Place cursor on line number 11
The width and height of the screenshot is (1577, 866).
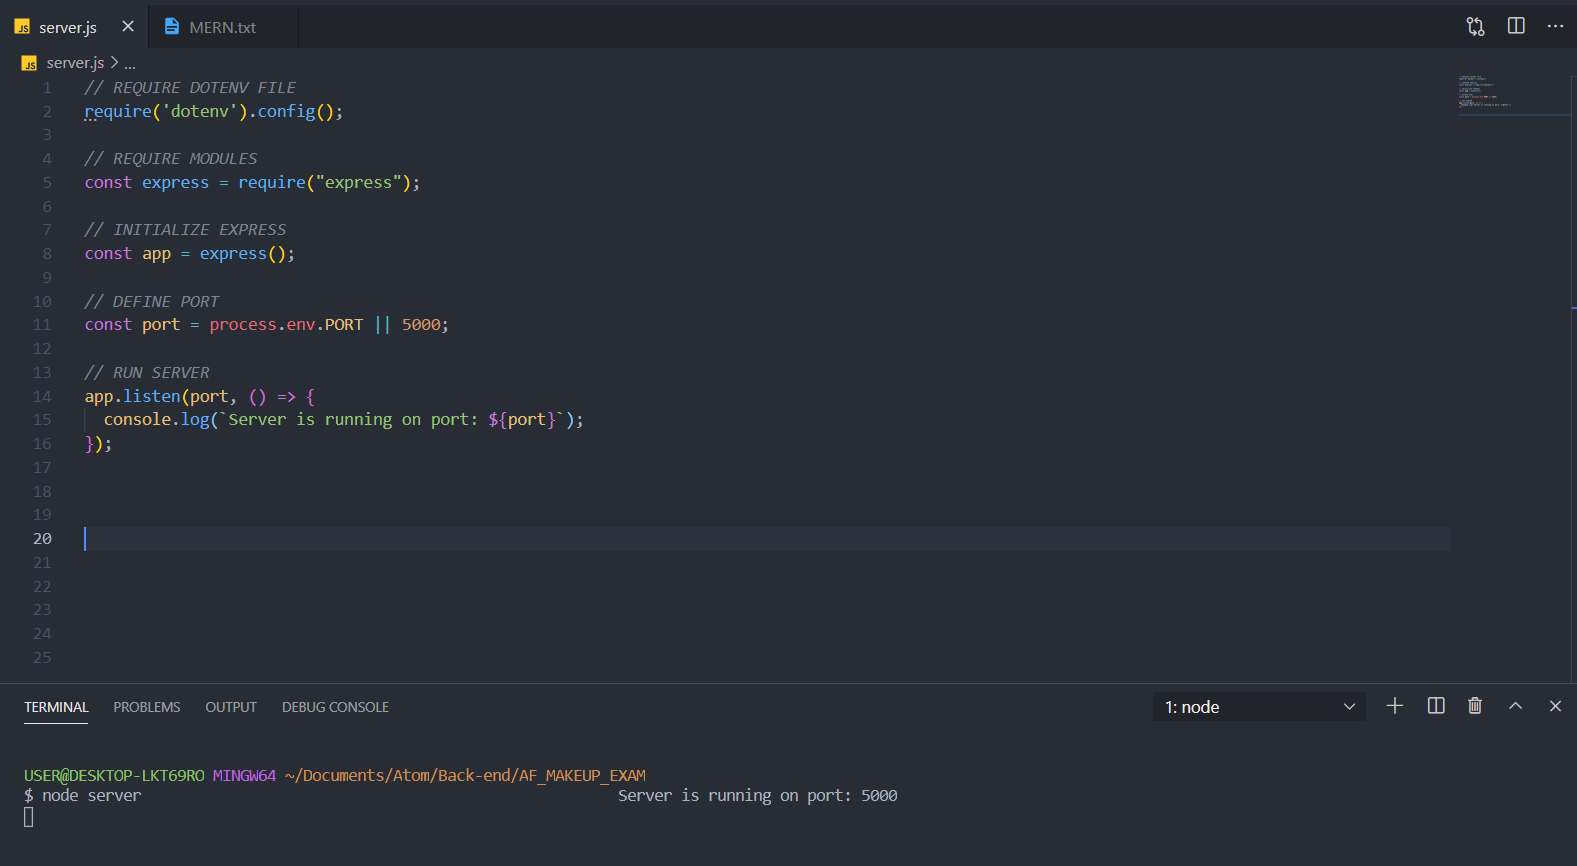click(42, 325)
